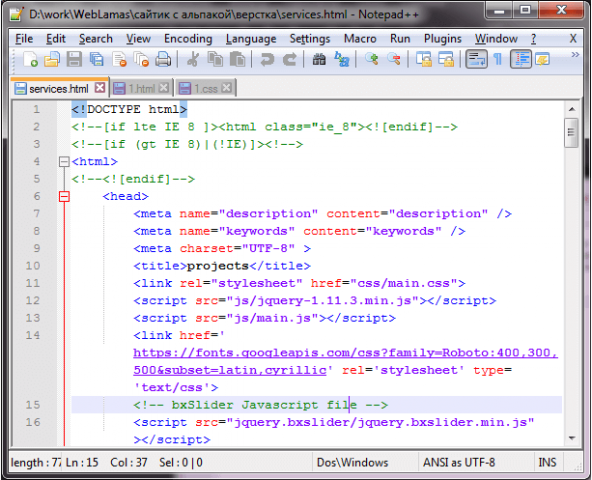This screenshot has width=592, height=480.
Task: Open the Encoding menu
Action: click(x=188, y=39)
